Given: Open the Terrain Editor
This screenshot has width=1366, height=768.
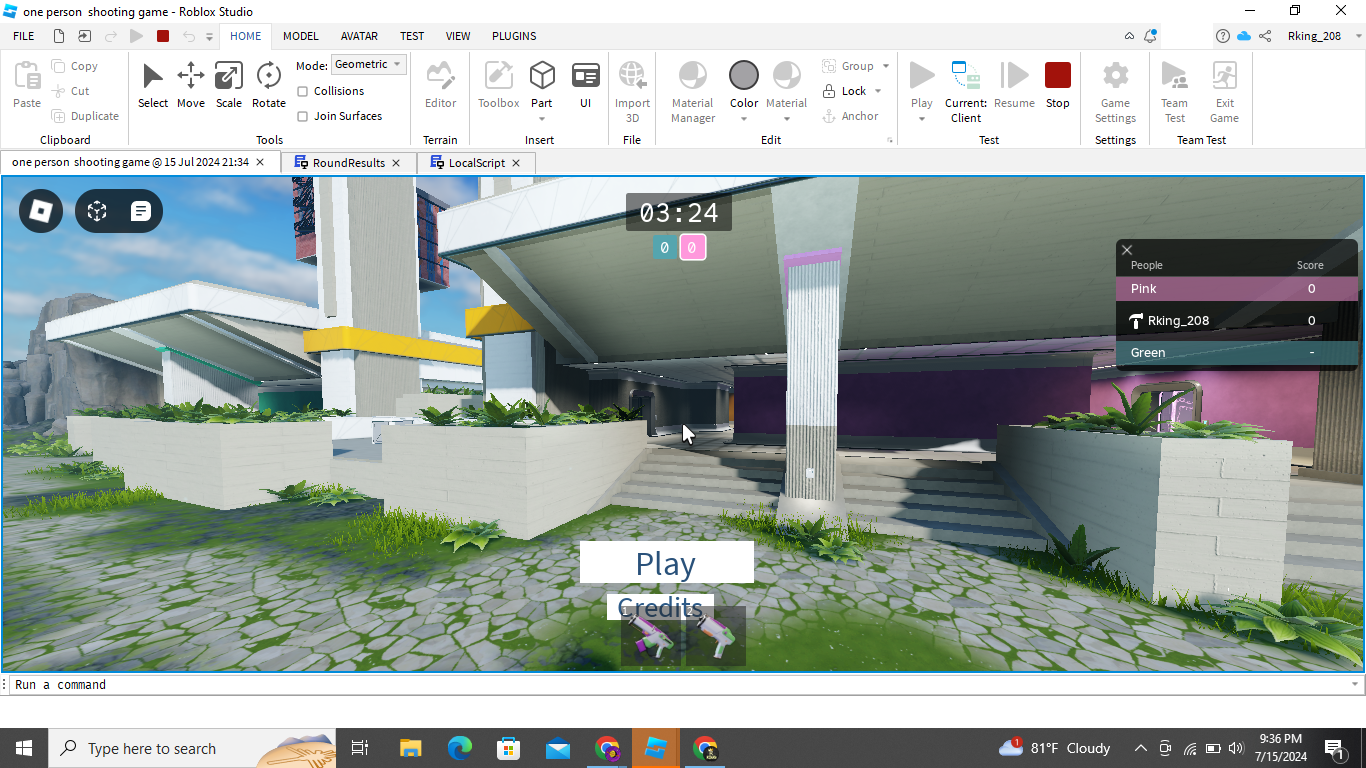Looking at the screenshot, I should [x=440, y=85].
